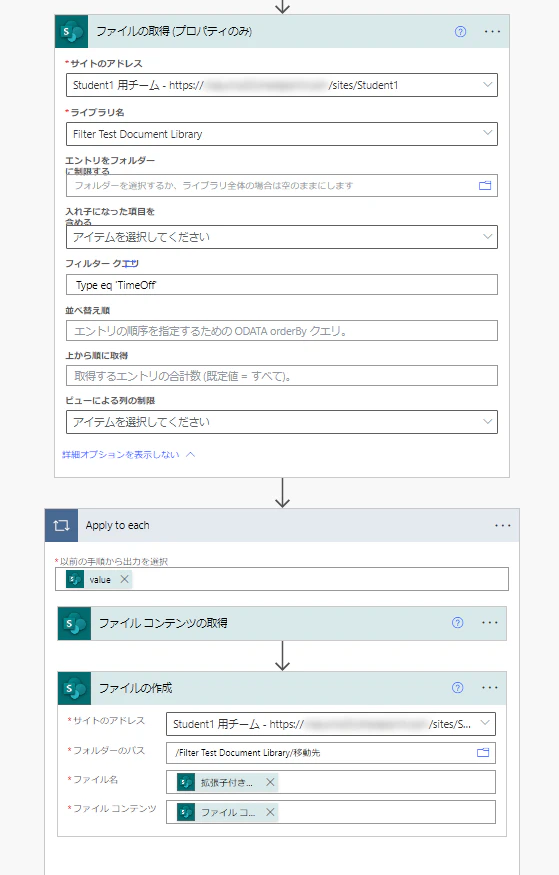Open the ellipsis menu of ファイルの取得 (プロパティのみ)

[493, 32]
